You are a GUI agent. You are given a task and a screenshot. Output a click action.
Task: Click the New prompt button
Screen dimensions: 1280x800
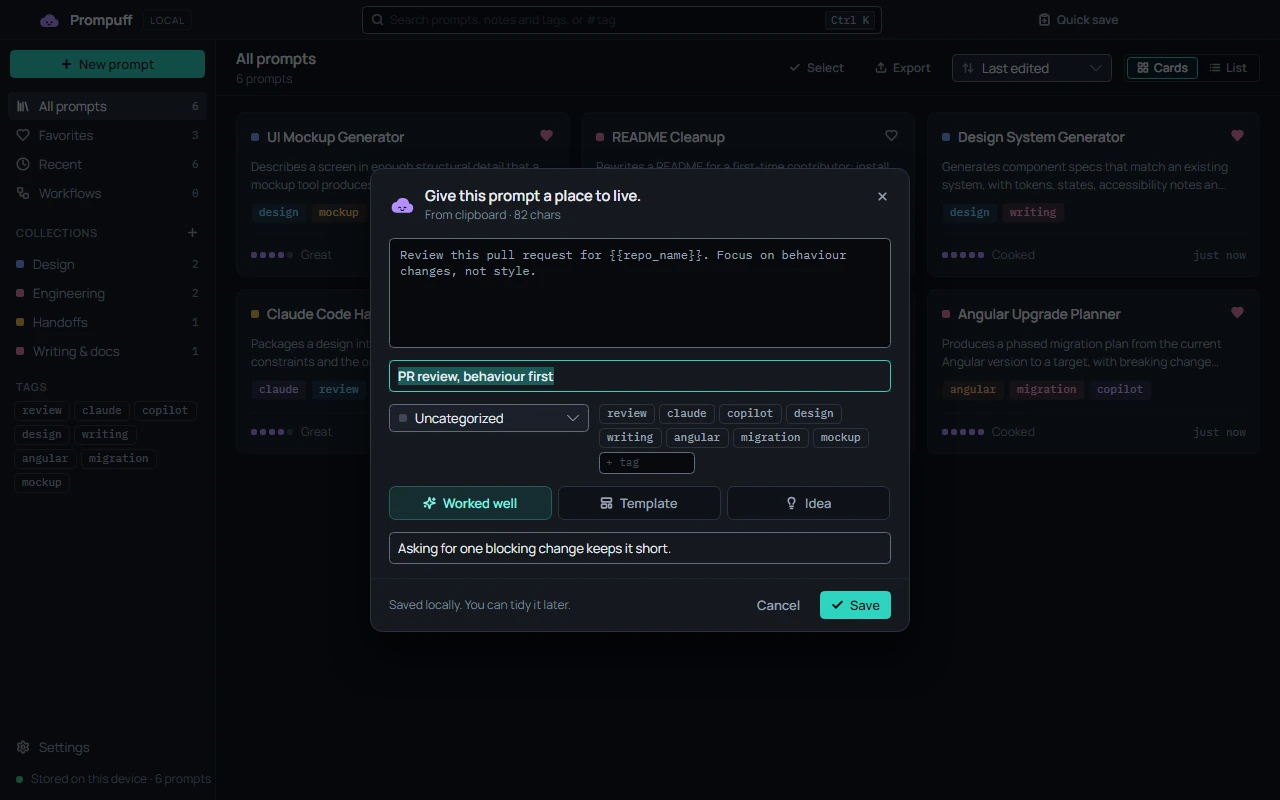tap(107, 64)
